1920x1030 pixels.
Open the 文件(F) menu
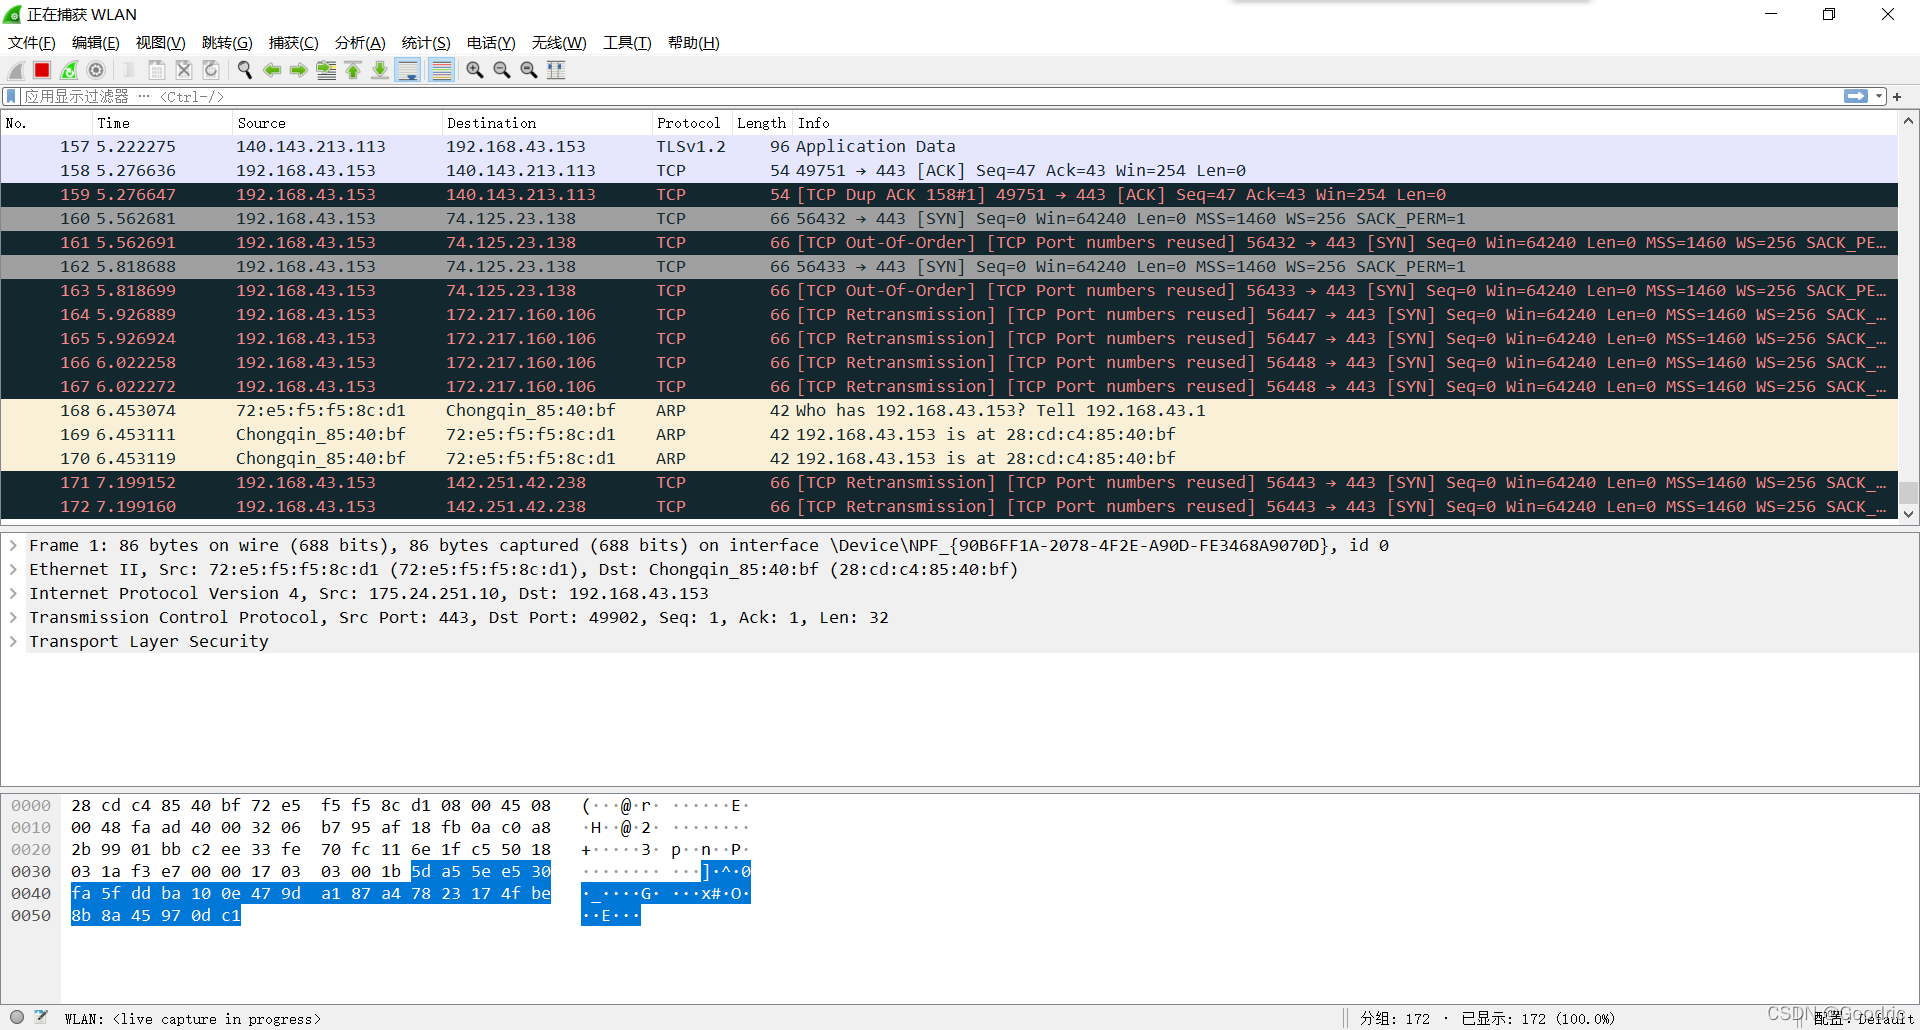click(x=32, y=43)
